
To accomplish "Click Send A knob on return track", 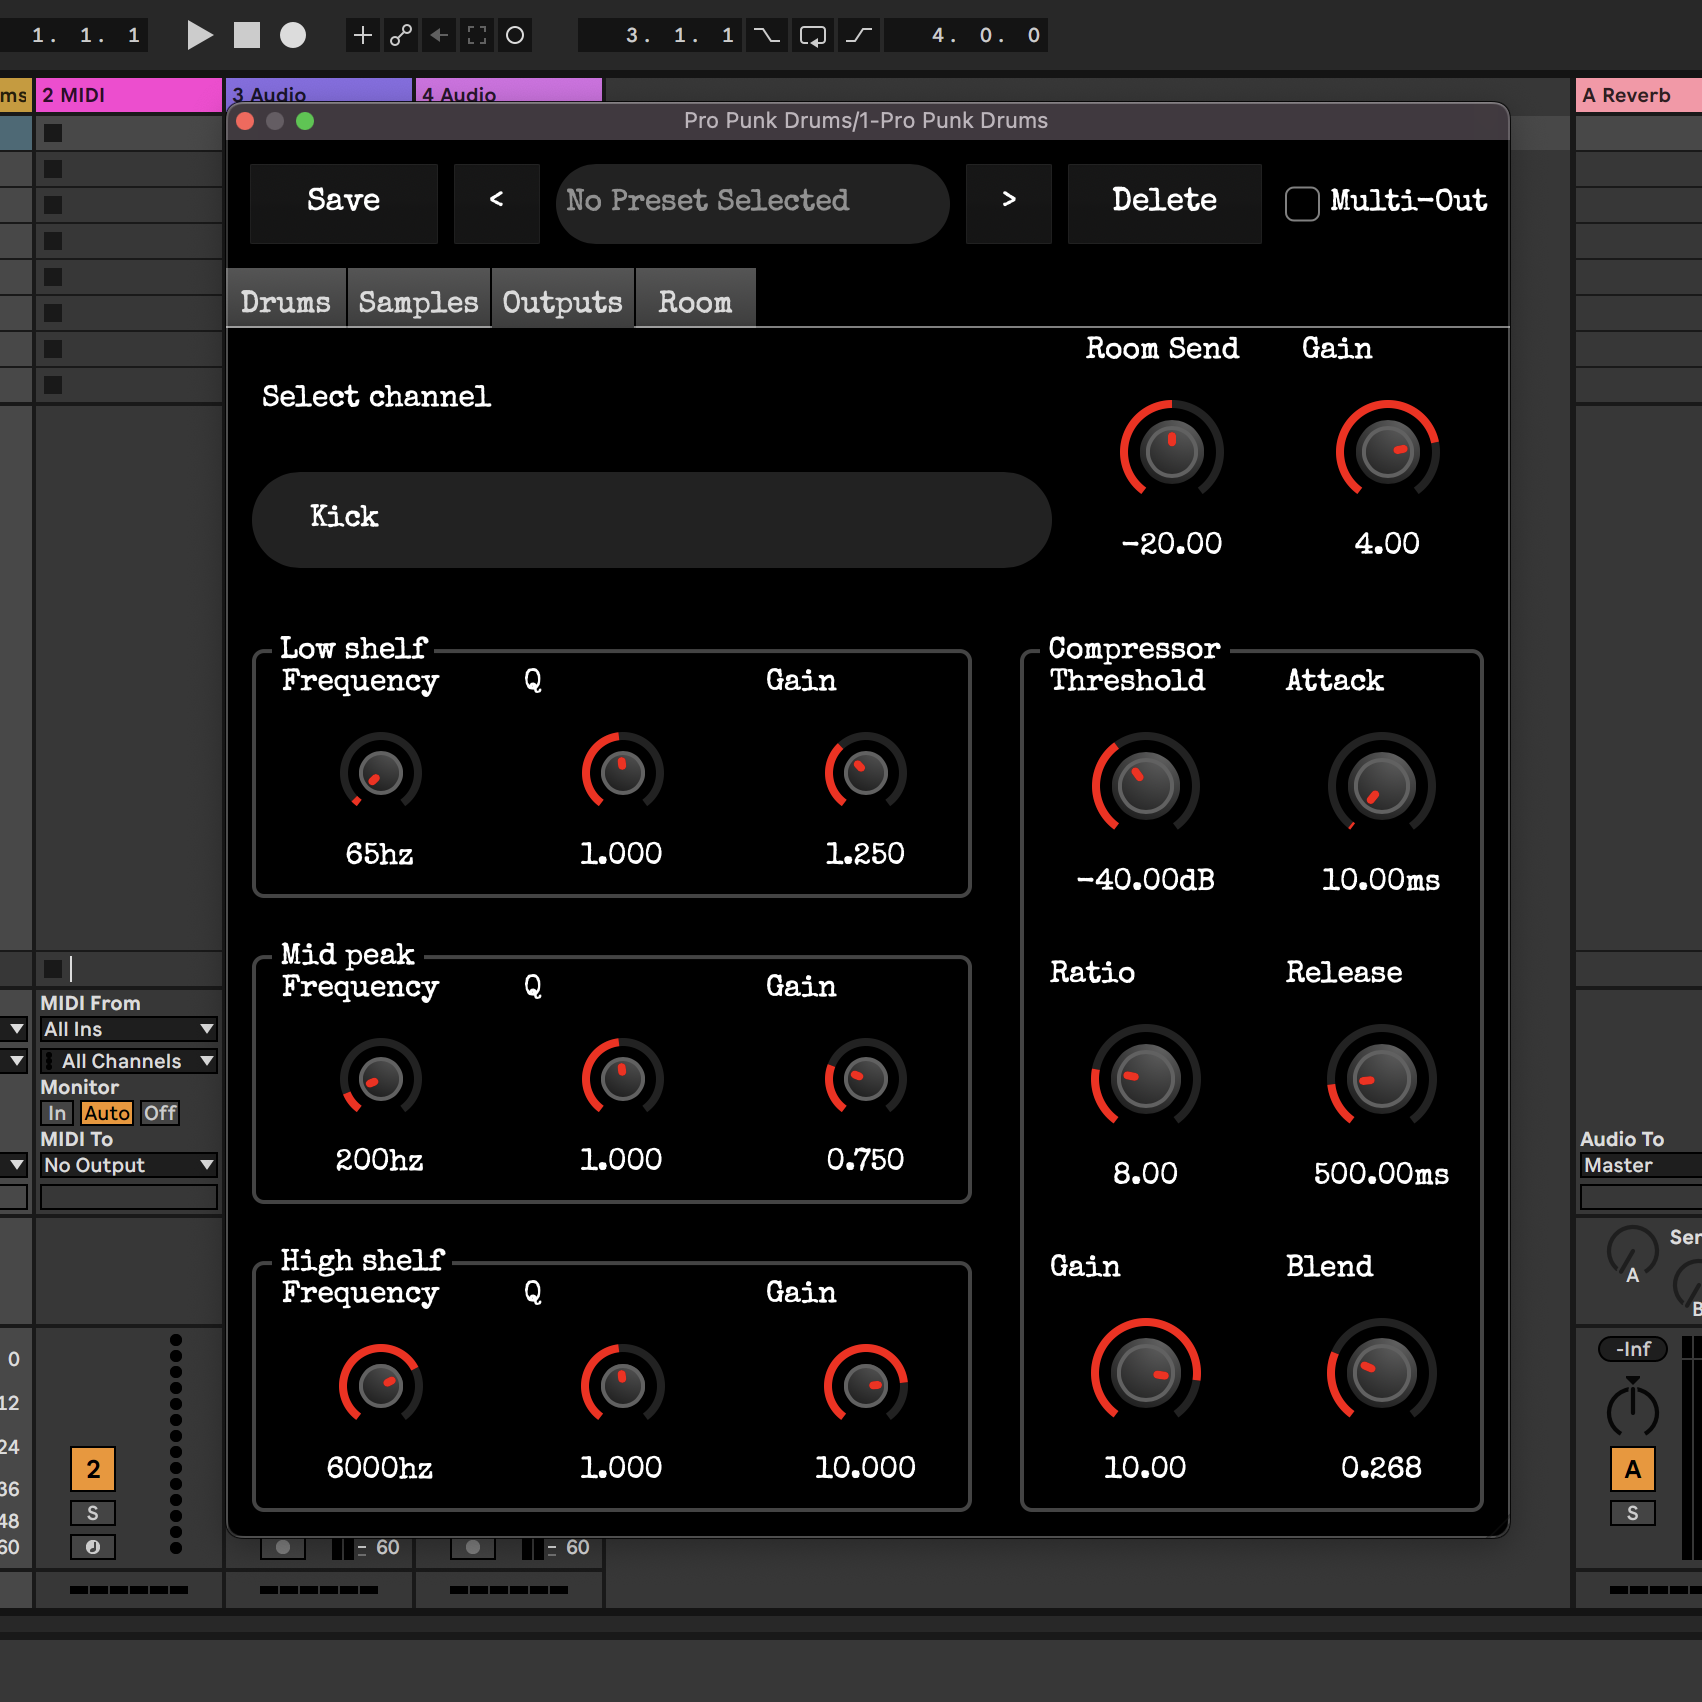I will [1632, 1250].
